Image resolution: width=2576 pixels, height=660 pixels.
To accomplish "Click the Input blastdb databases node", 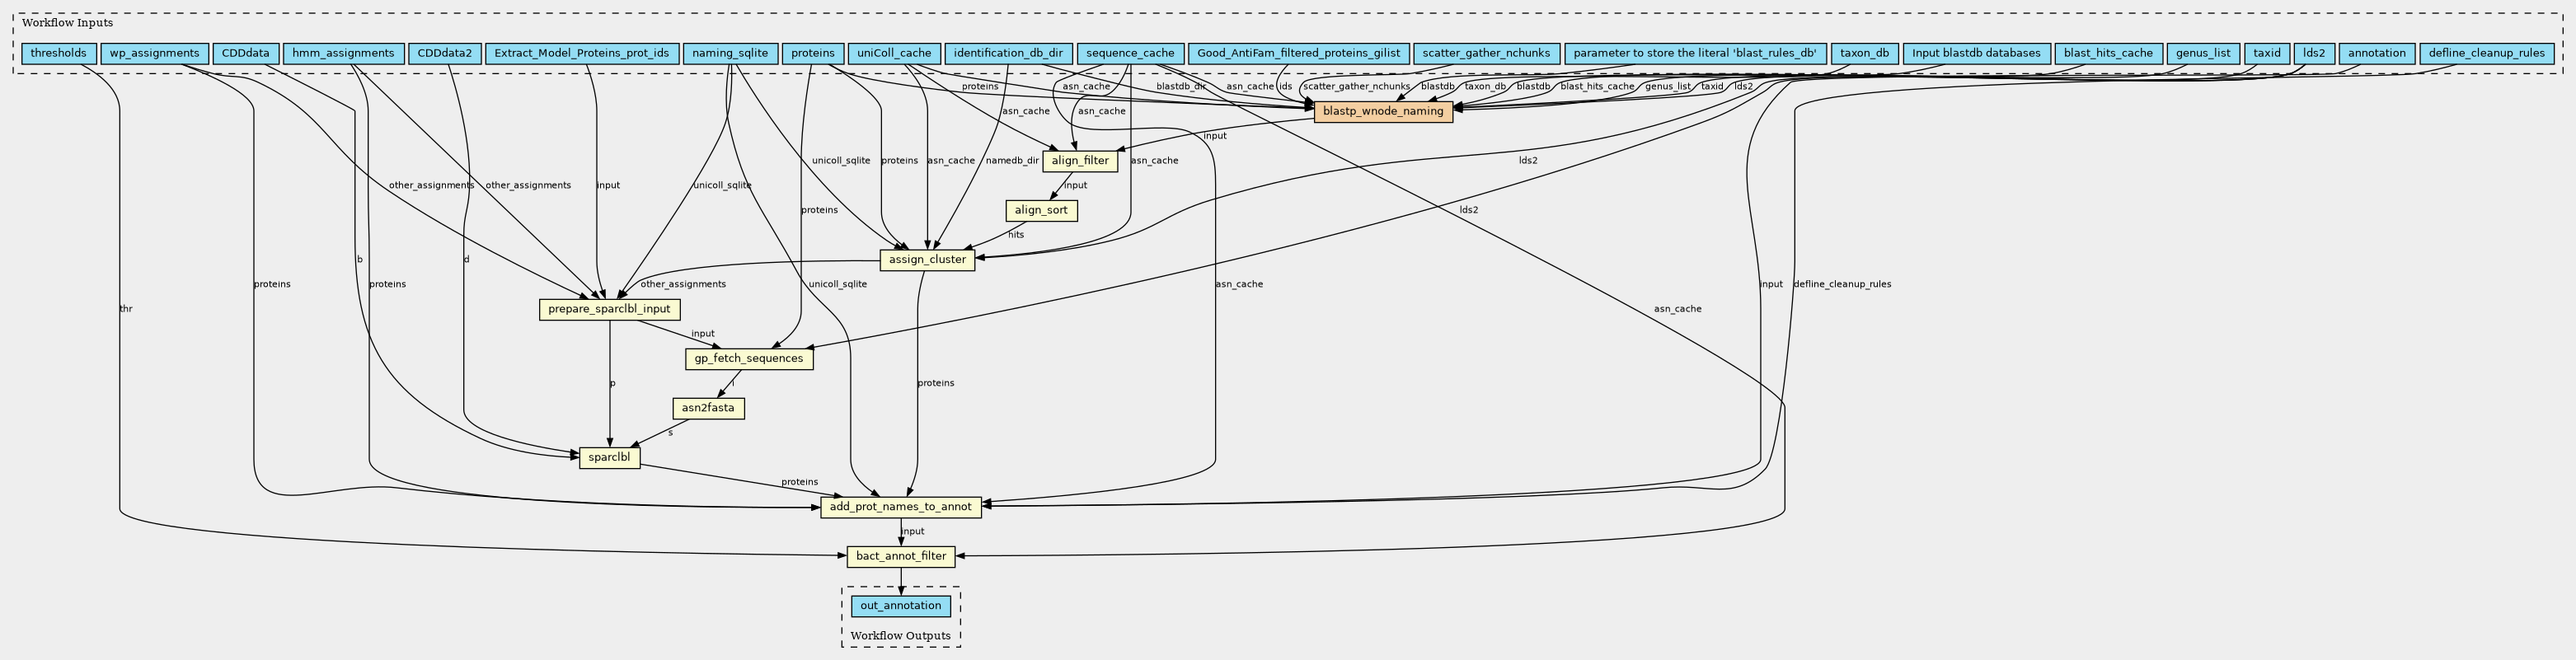I will pyautogui.click(x=1975, y=53).
